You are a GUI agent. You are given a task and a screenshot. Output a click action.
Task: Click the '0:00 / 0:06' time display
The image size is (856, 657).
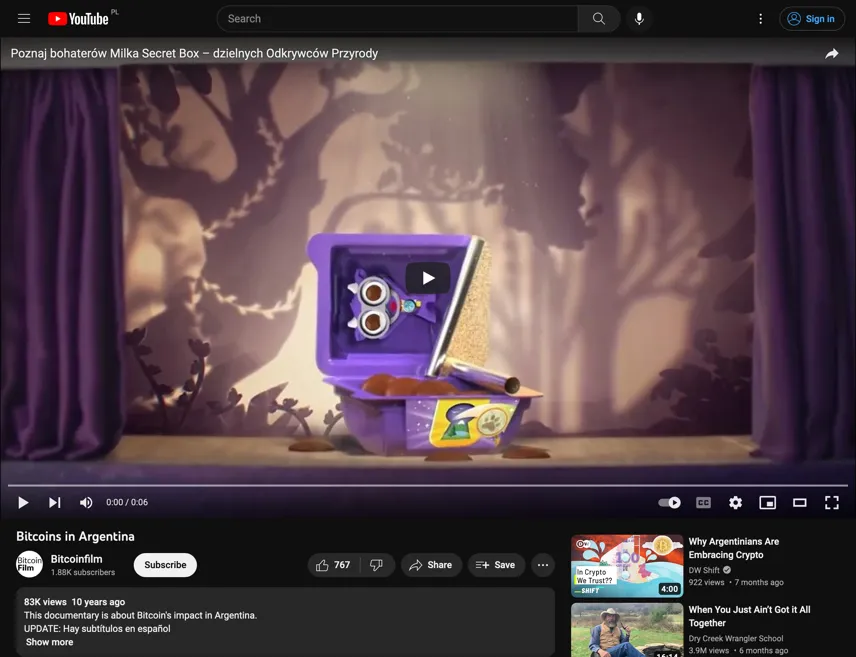point(127,502)
